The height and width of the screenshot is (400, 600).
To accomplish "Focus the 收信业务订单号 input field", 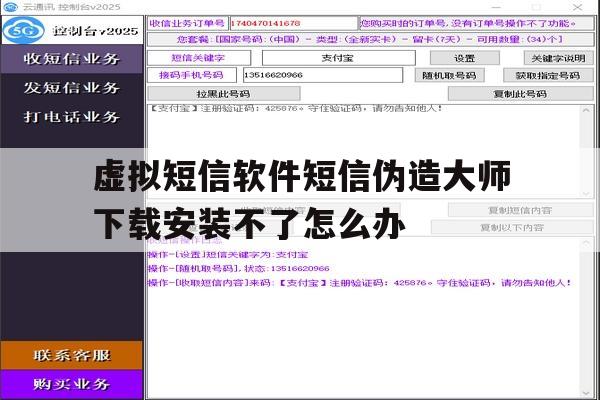I will tap(293, 23).
